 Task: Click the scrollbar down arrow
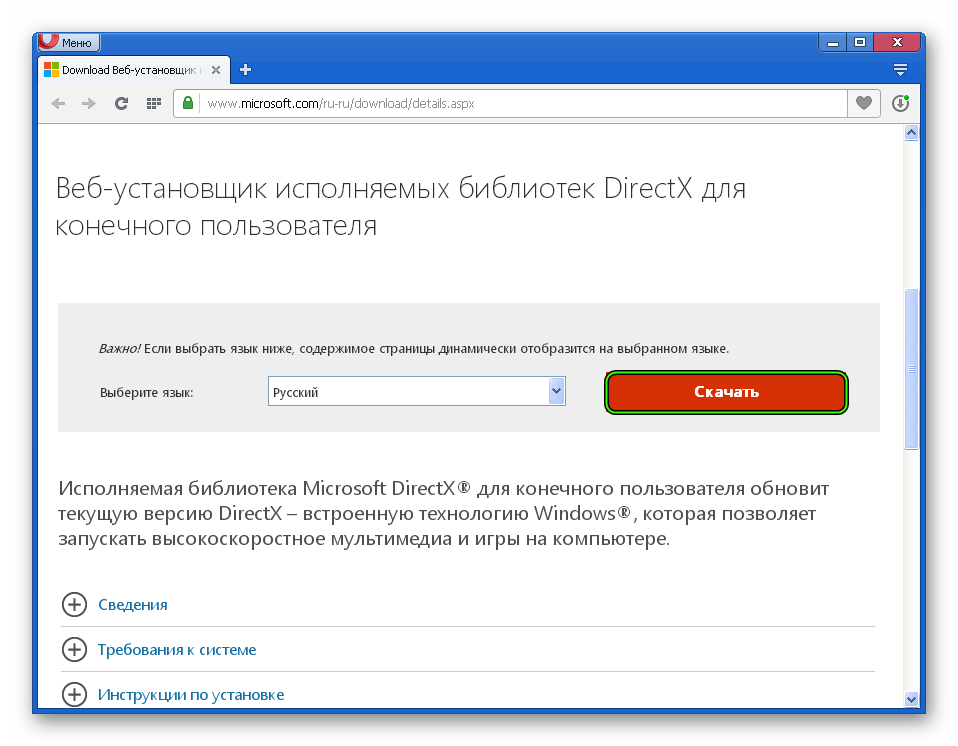point(911,700)
